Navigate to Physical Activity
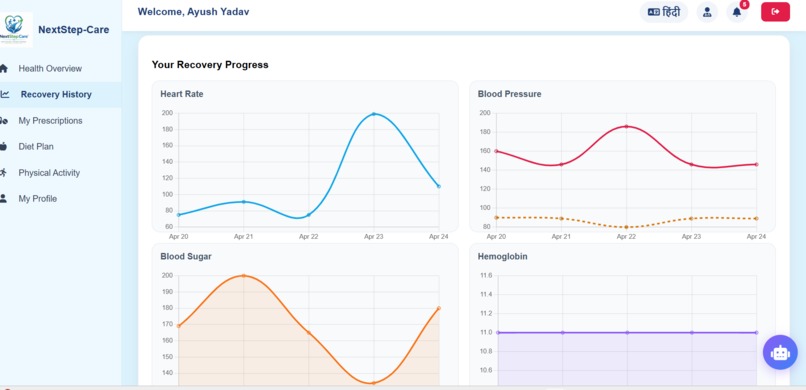This screenshot has height=390, width=806. [x=49, y=173]
